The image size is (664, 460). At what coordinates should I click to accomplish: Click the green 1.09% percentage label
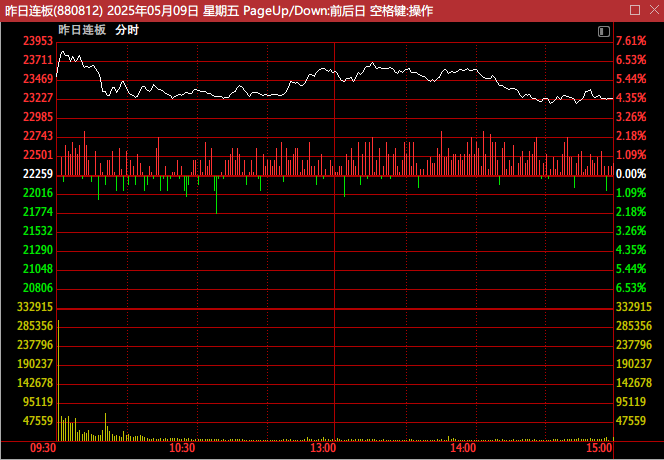631,193
